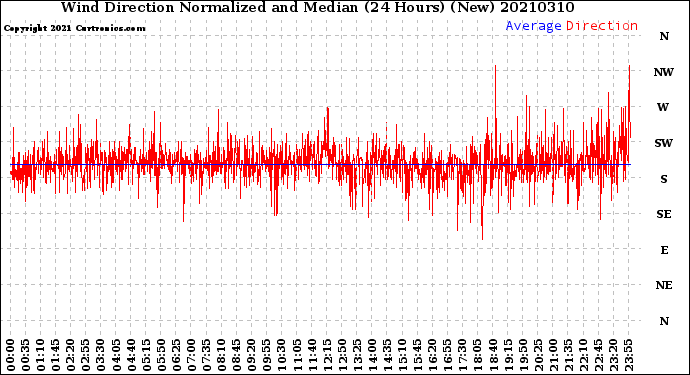Click the '11:05' time label
Image resolution: width=690 pixels, height=375 pixels.
(297, 355)
